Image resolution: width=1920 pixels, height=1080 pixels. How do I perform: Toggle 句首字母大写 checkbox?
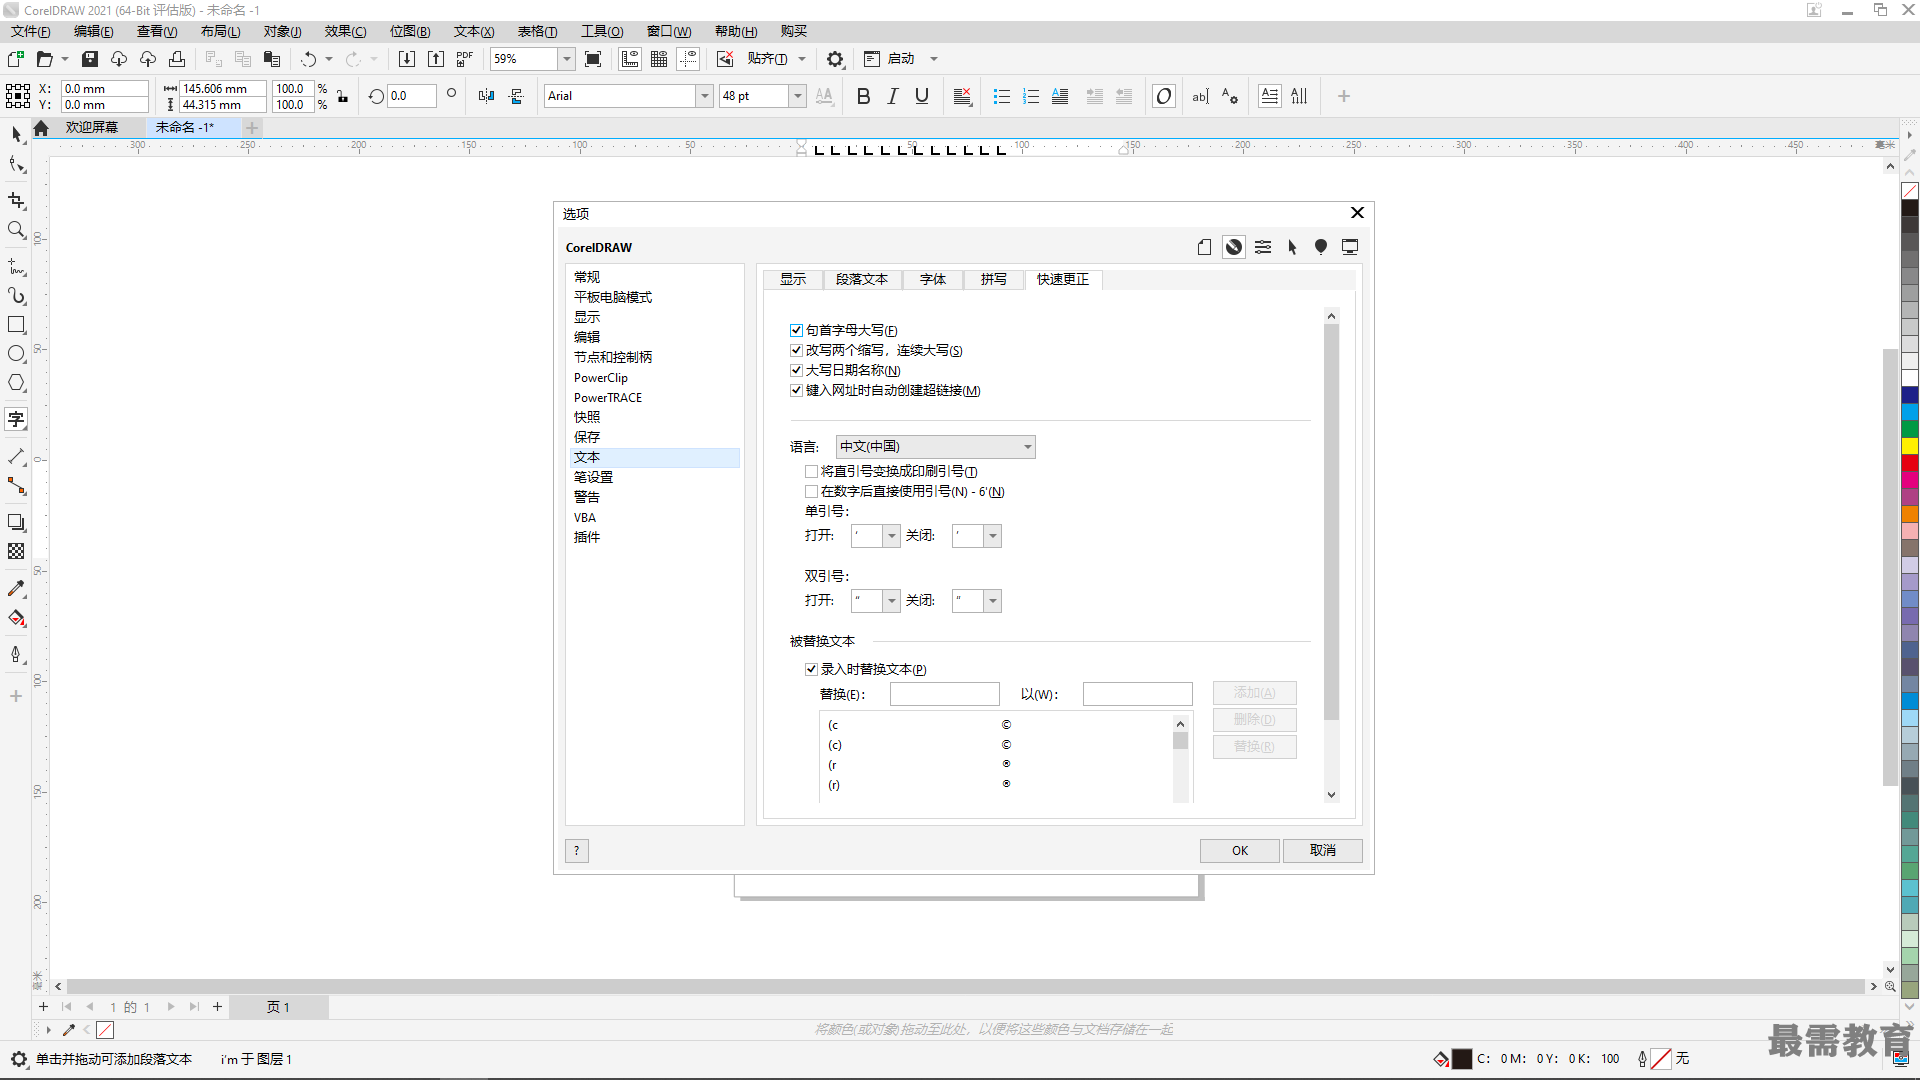796,330
